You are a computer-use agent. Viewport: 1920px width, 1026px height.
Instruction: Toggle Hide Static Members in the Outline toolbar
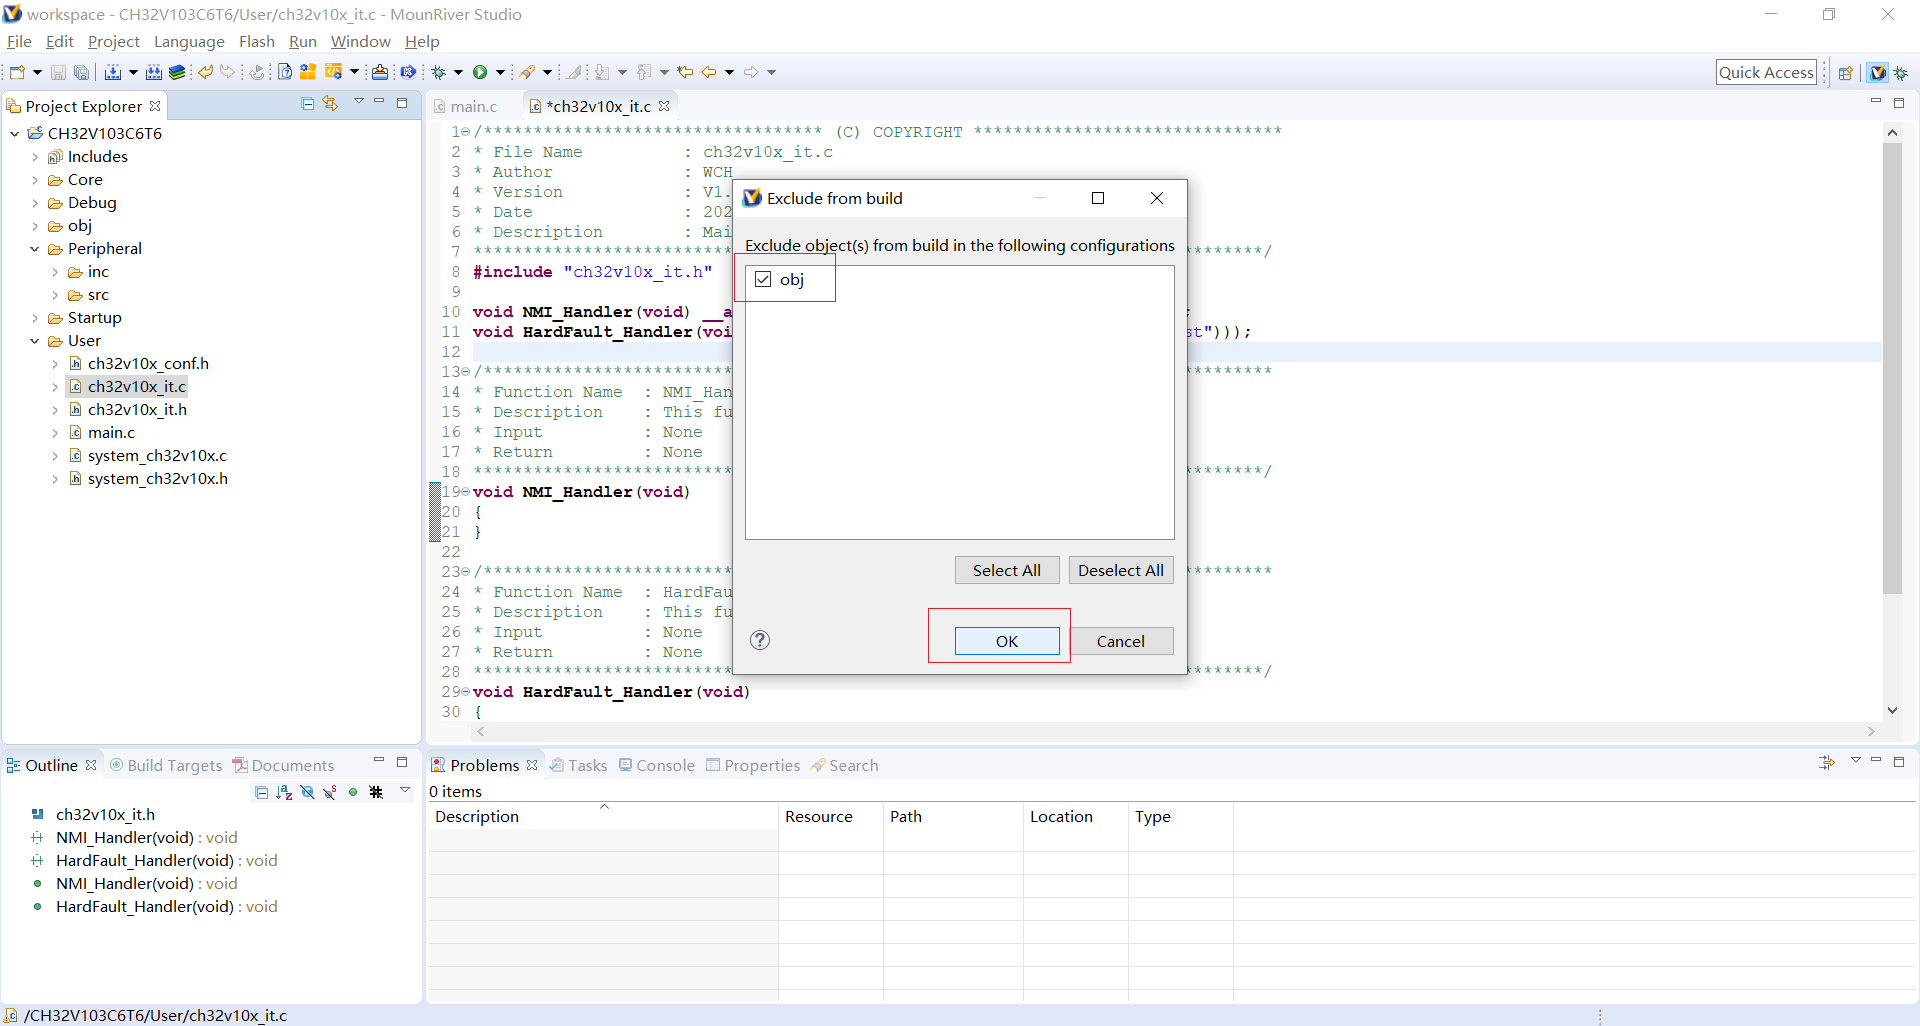329,792
